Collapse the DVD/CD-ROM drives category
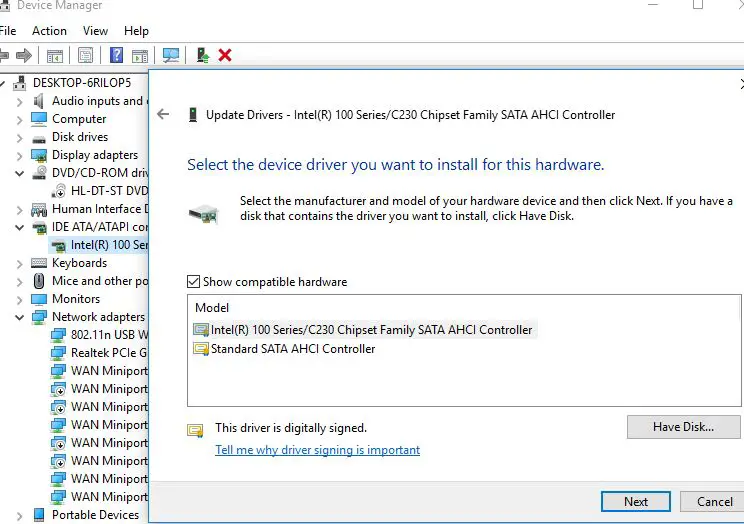This screenshot has height=524, width=744. click(19, 173)
